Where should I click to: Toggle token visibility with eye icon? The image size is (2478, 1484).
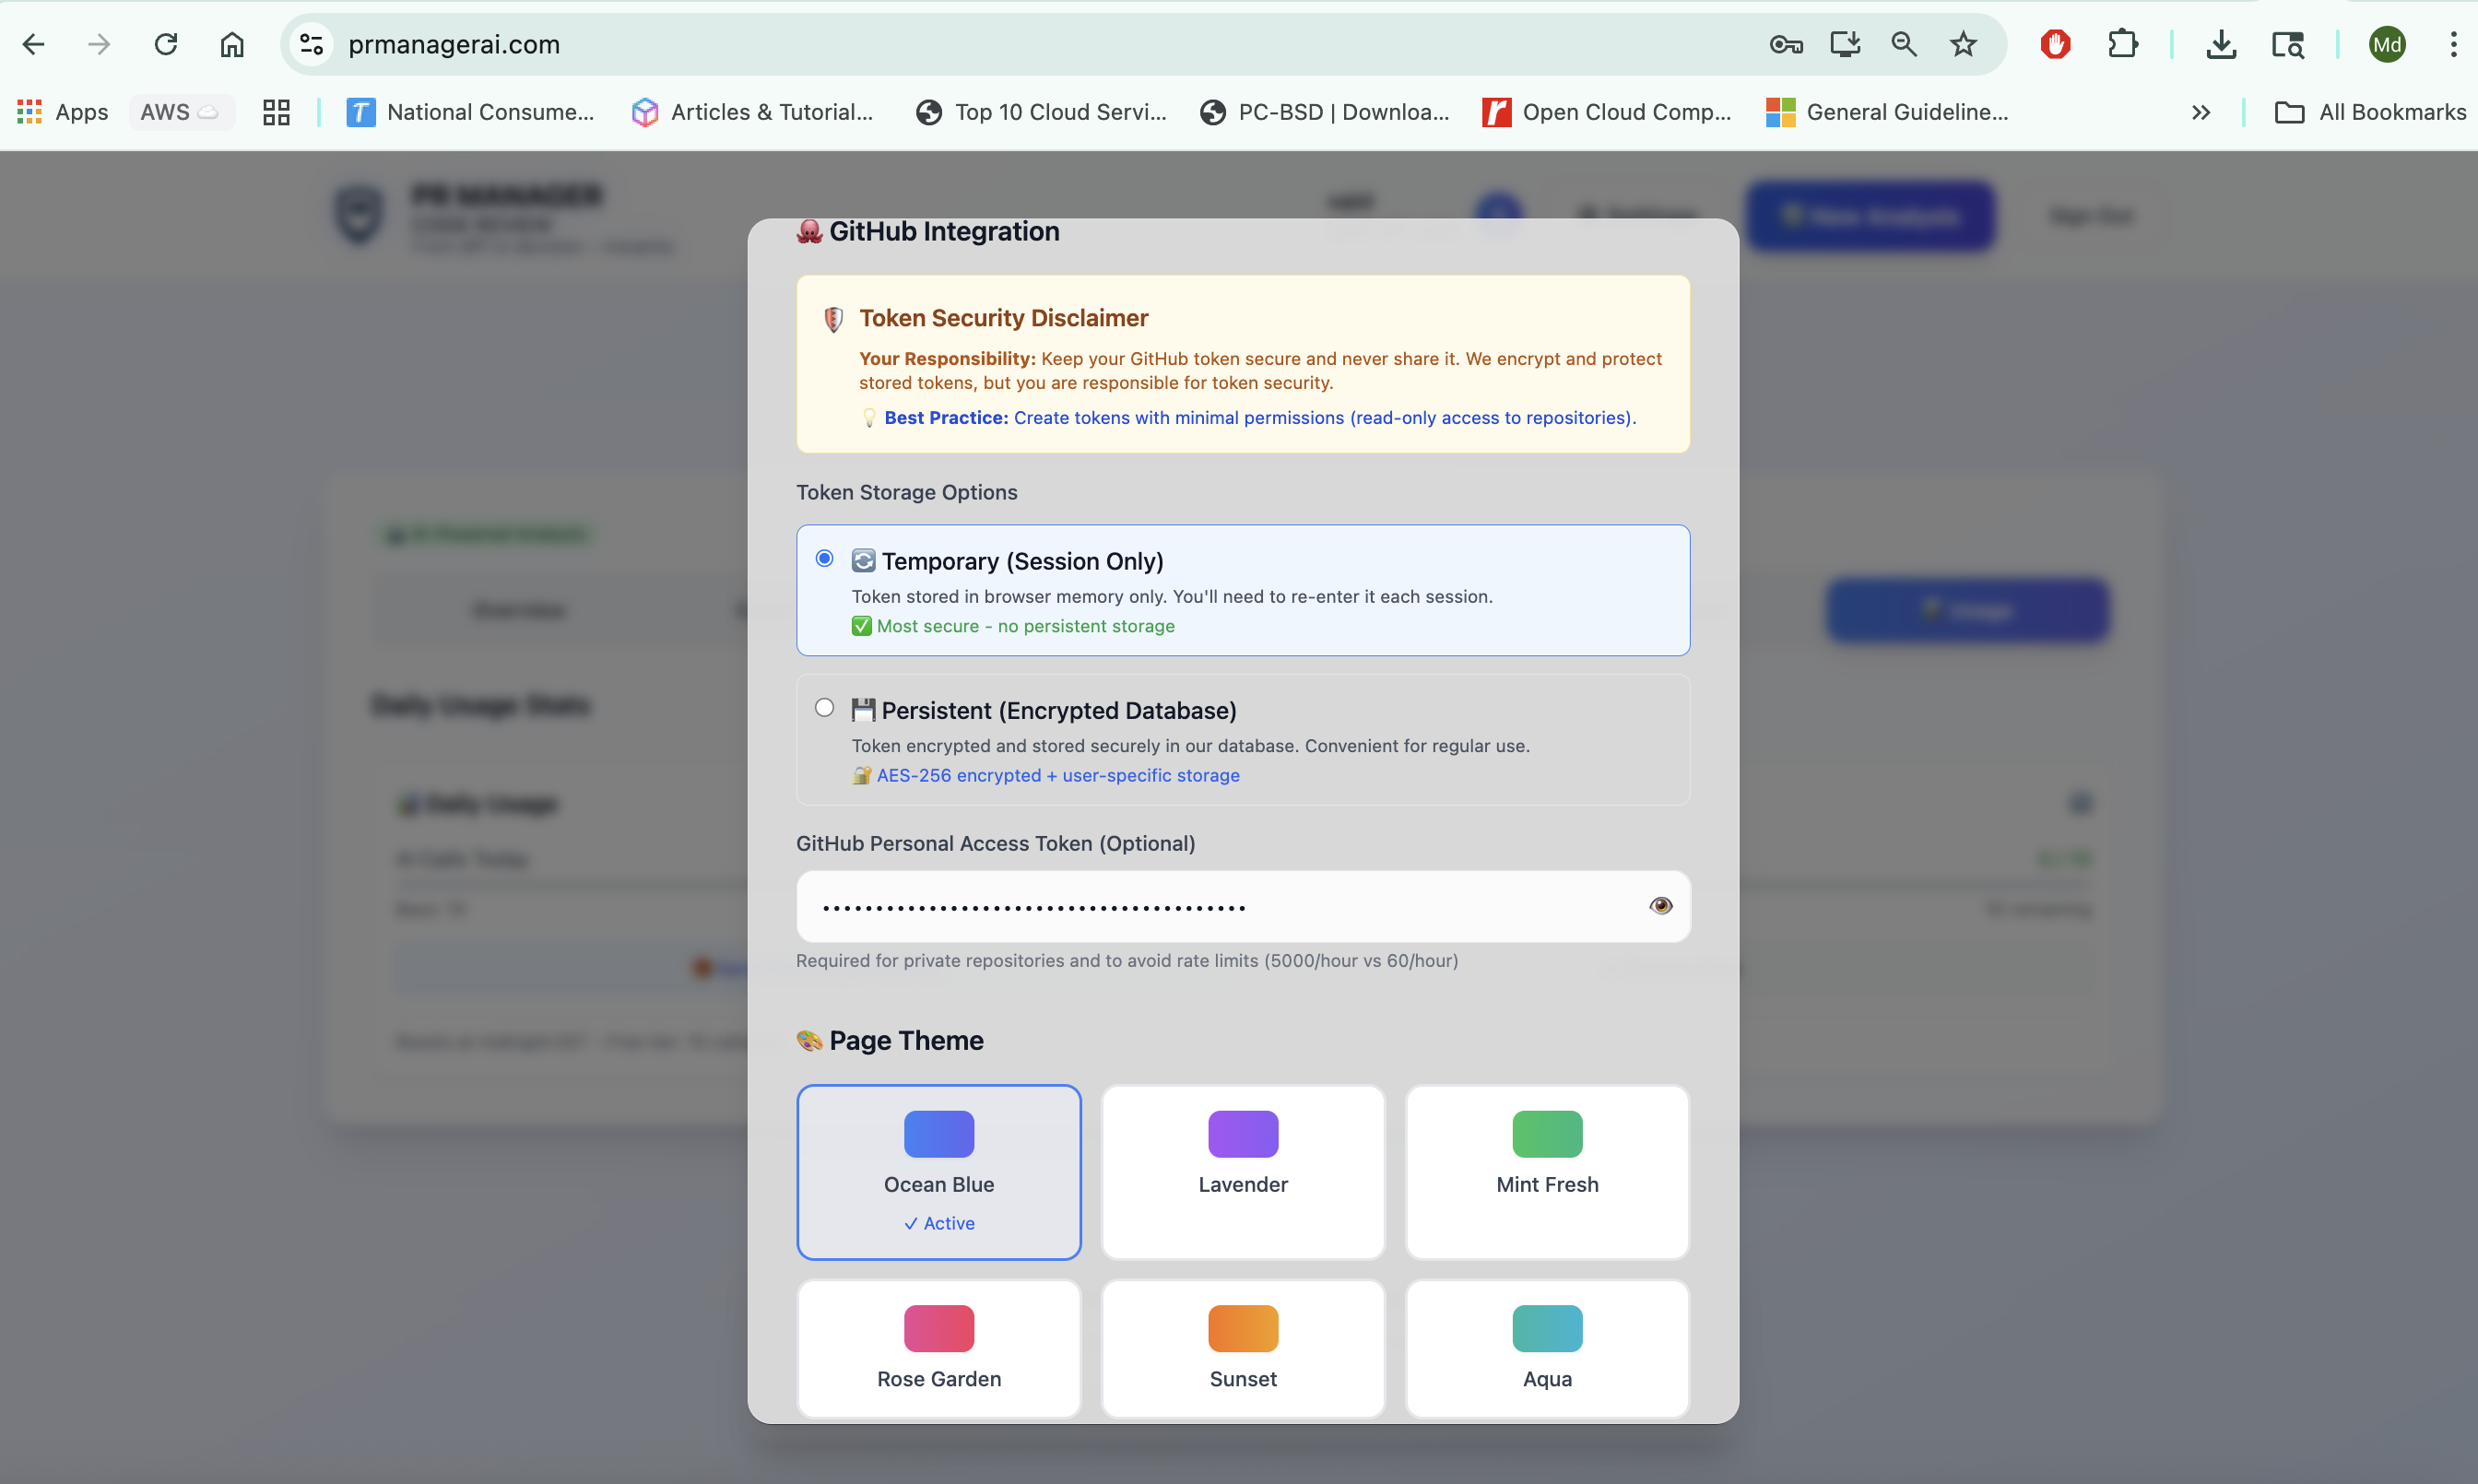[x=1660, y=906]
